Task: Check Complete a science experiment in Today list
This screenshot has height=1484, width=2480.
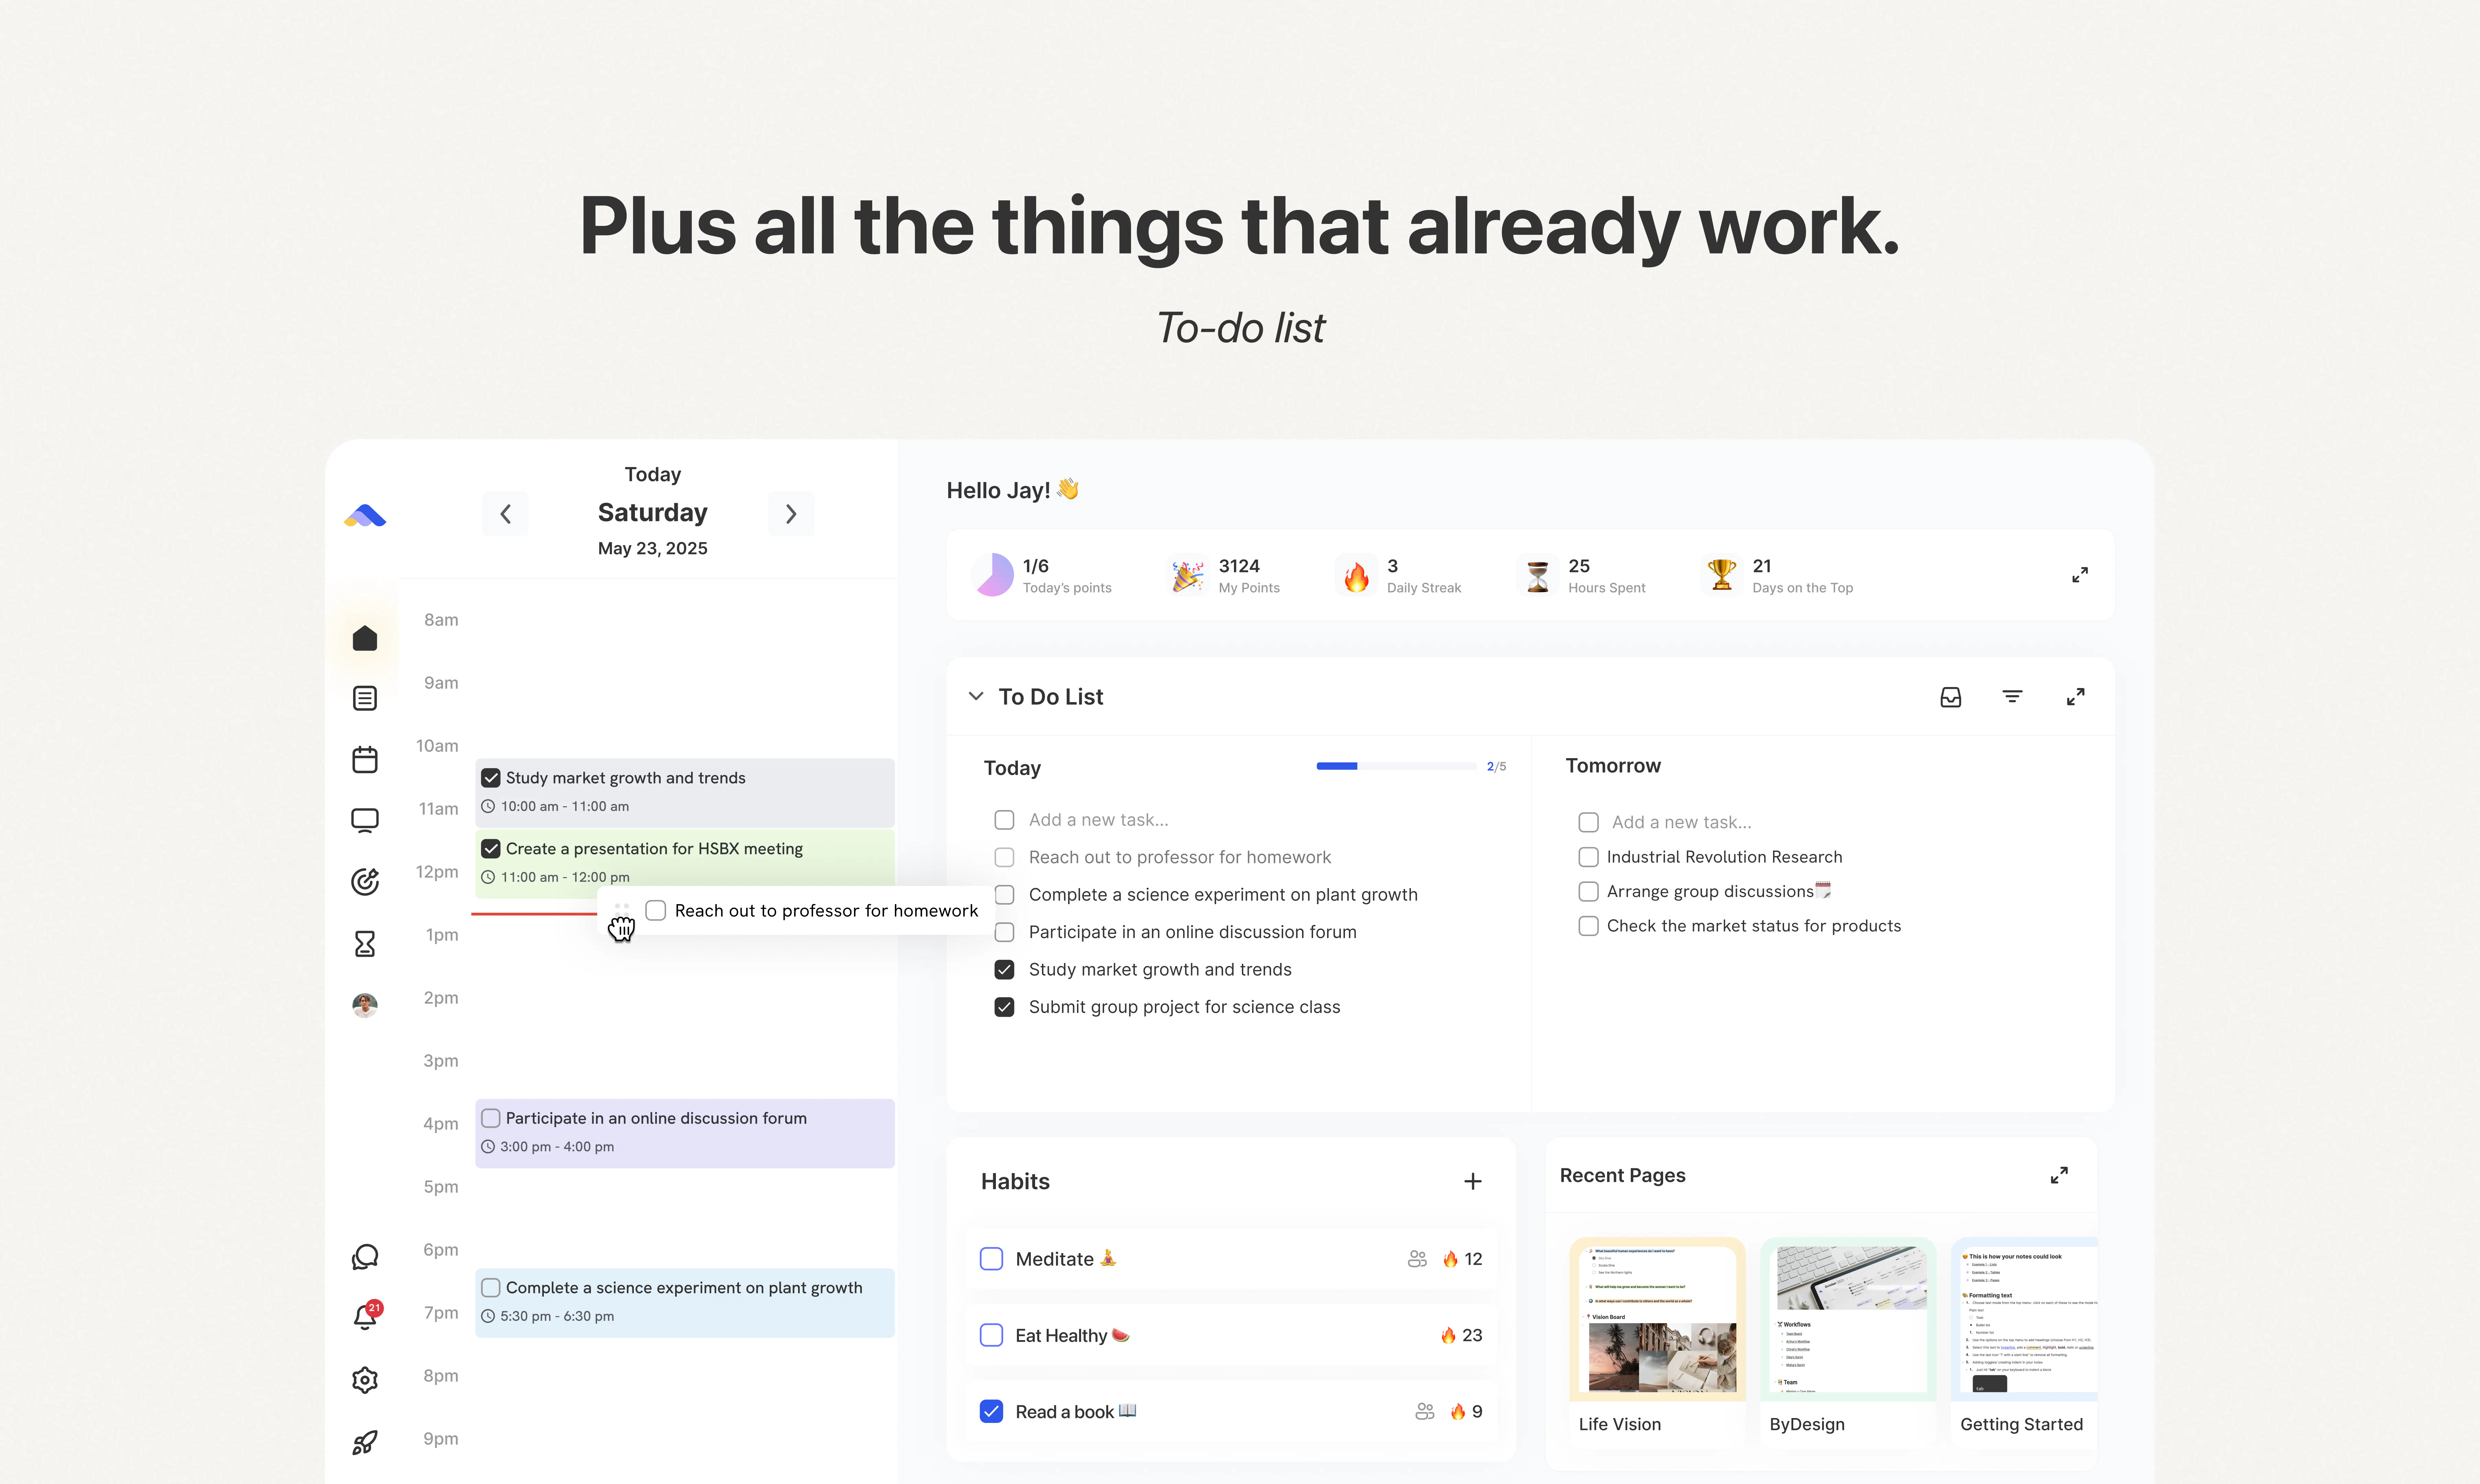Action: [x=1005, y=895]
